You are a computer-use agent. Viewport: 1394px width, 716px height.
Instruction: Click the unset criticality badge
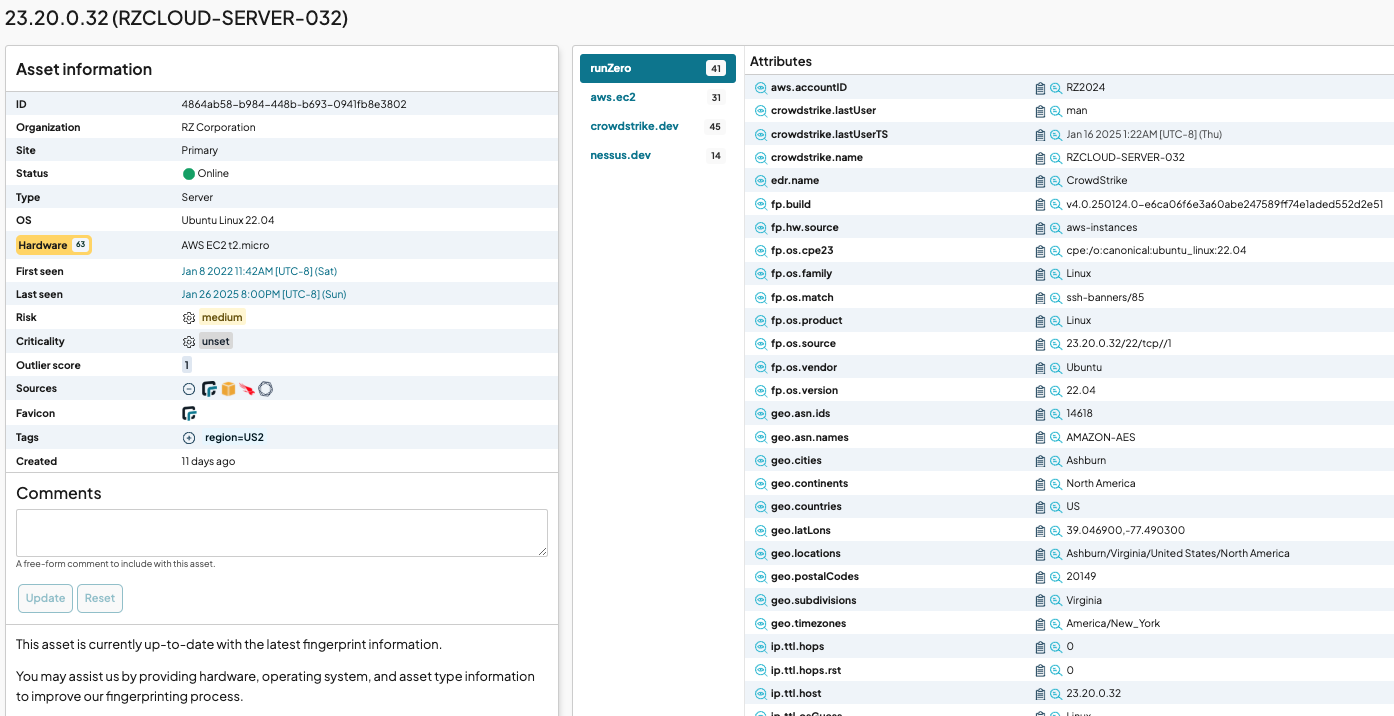pyautogui.click(x=216, y=342)
